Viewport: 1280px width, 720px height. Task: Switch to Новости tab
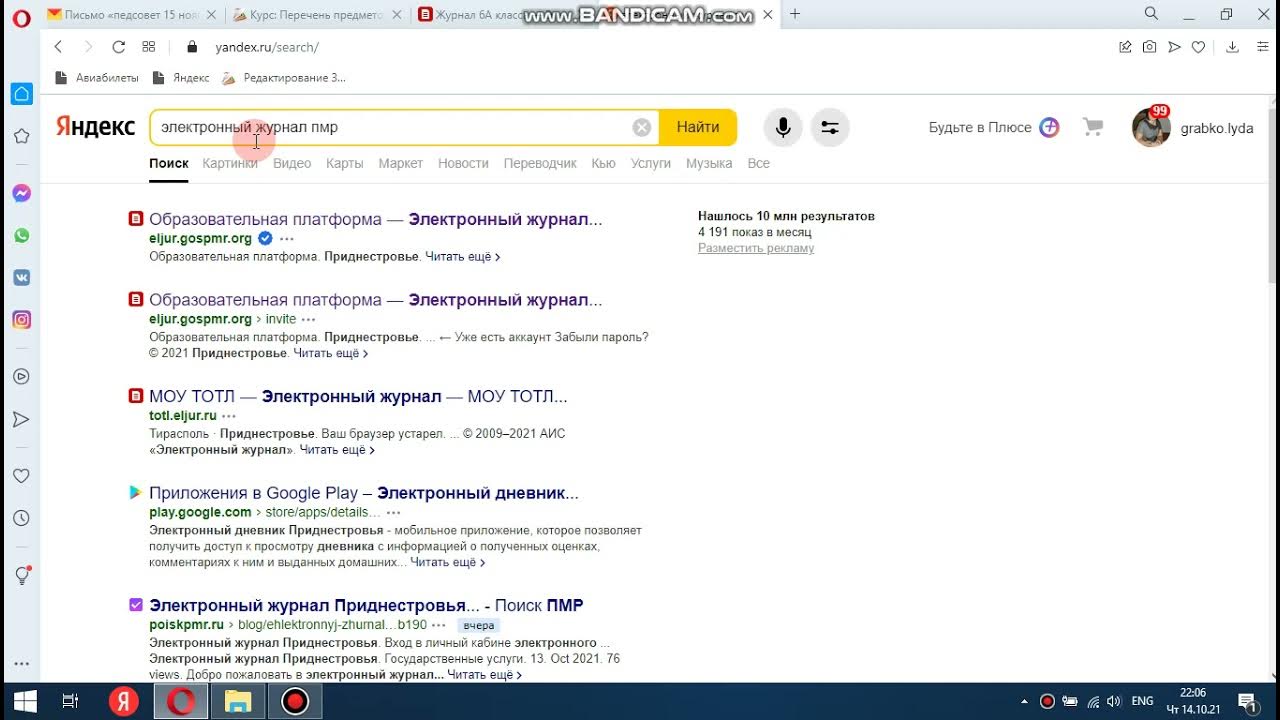pos(463,163)
